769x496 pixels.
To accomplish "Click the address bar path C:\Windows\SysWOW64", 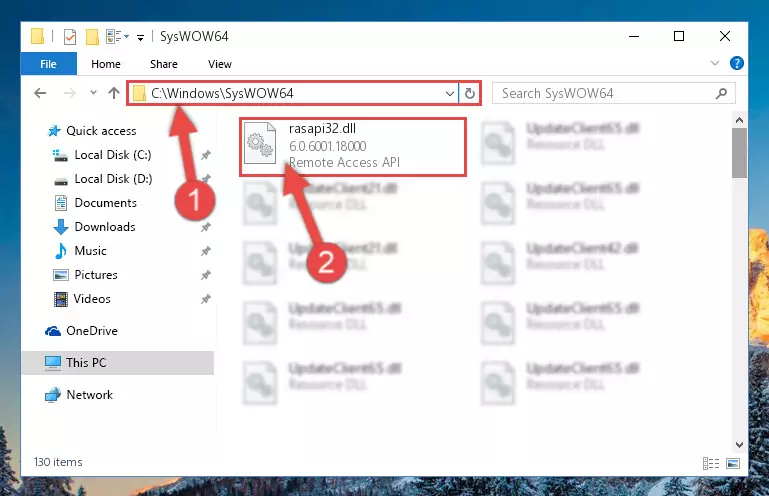I will pos(222,93).
